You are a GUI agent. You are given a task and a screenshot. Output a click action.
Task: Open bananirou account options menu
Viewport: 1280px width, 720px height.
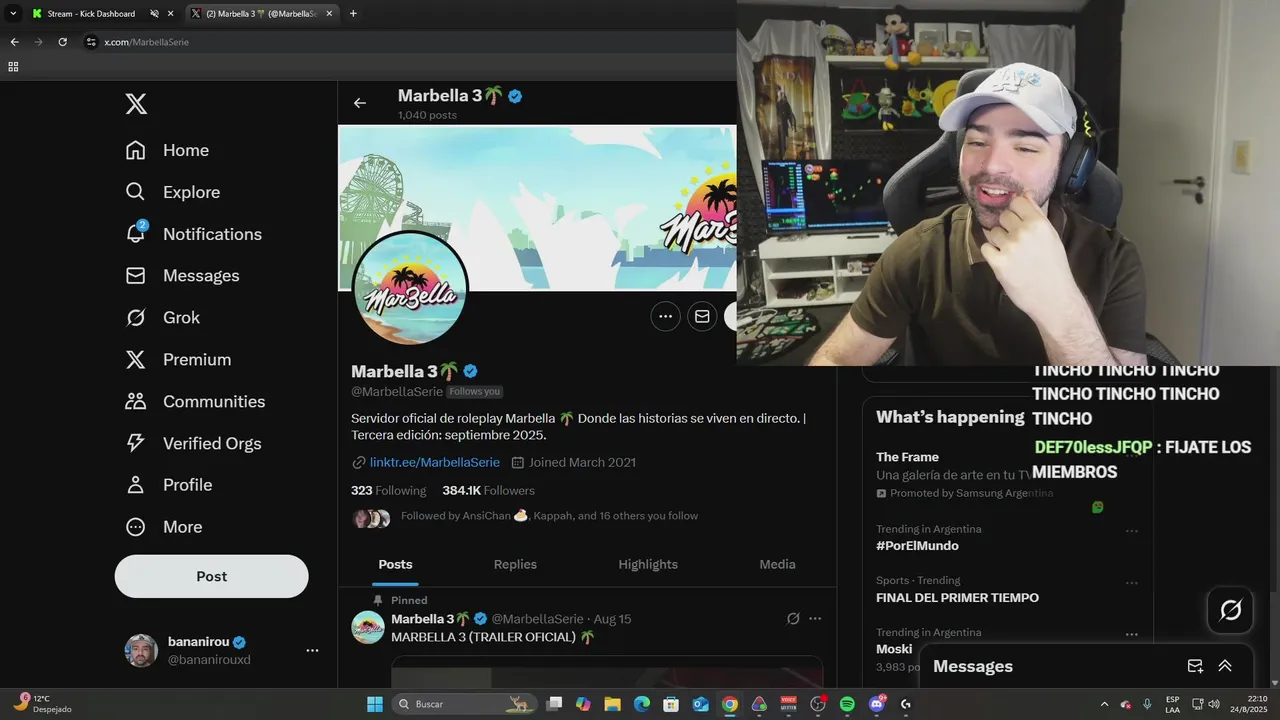(312, 650)
